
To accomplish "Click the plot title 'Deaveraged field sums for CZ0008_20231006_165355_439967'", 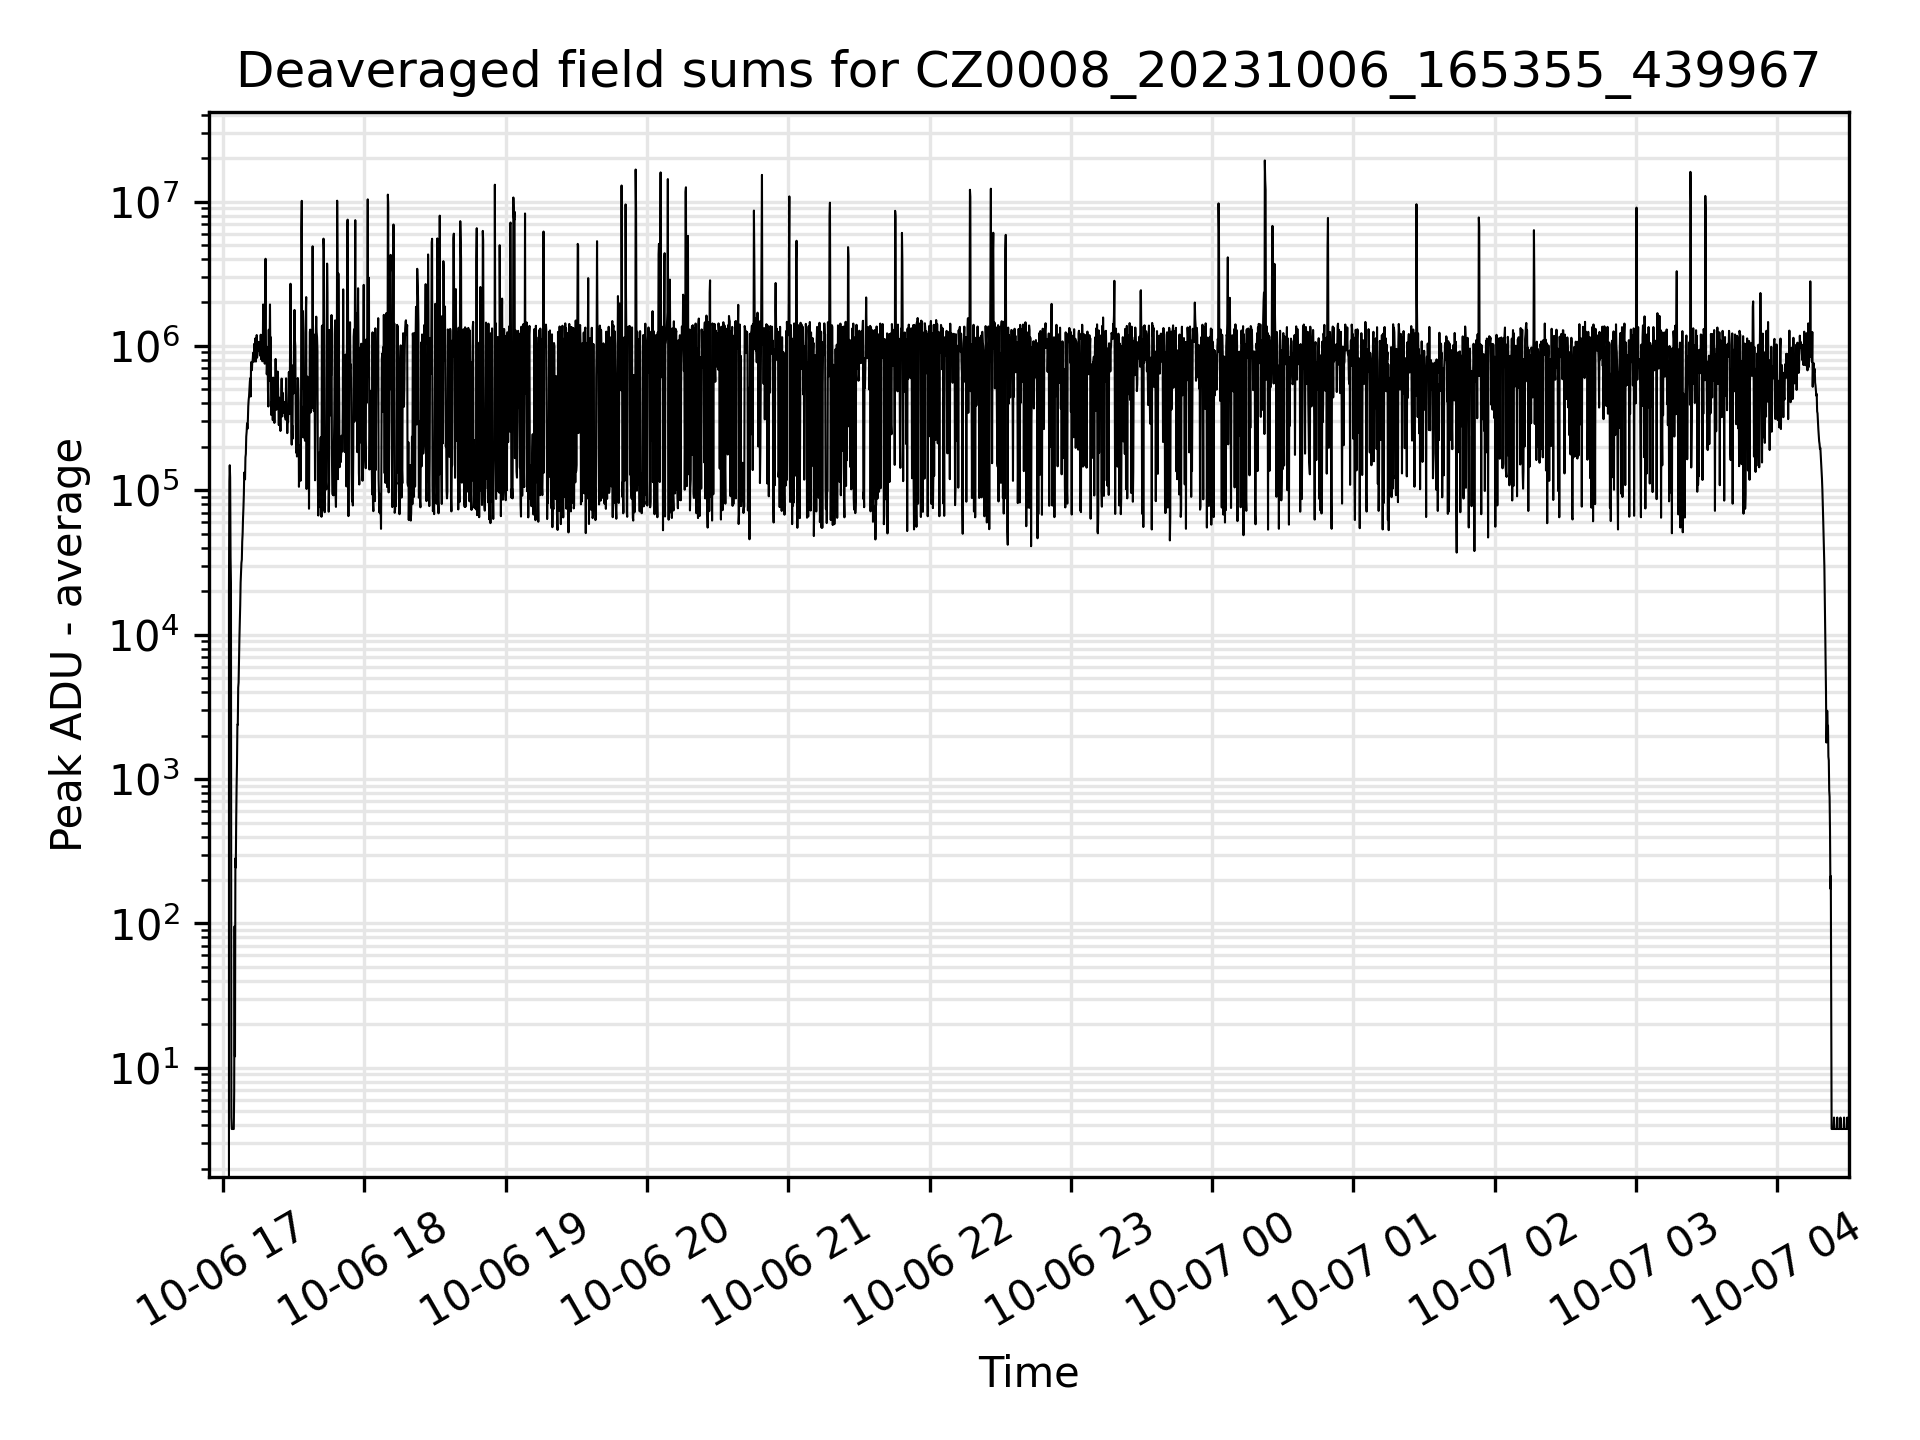I will pos(1027,71).
